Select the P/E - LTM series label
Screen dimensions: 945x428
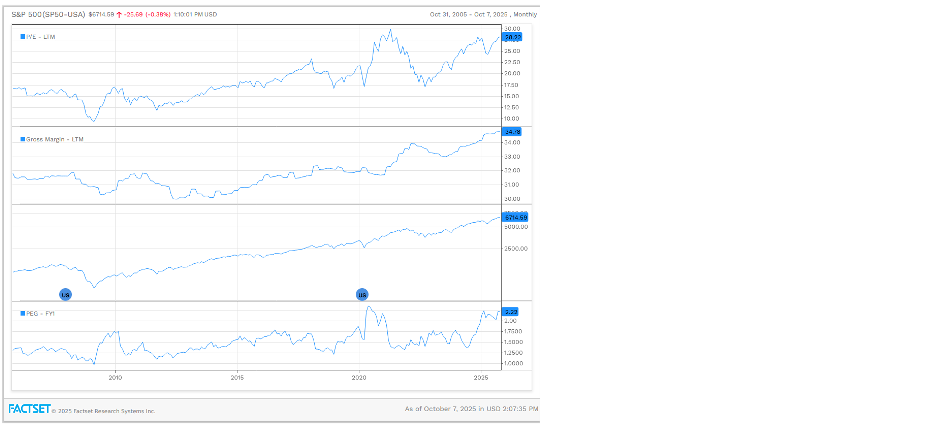pyautogui.click(x=40, y=35)
